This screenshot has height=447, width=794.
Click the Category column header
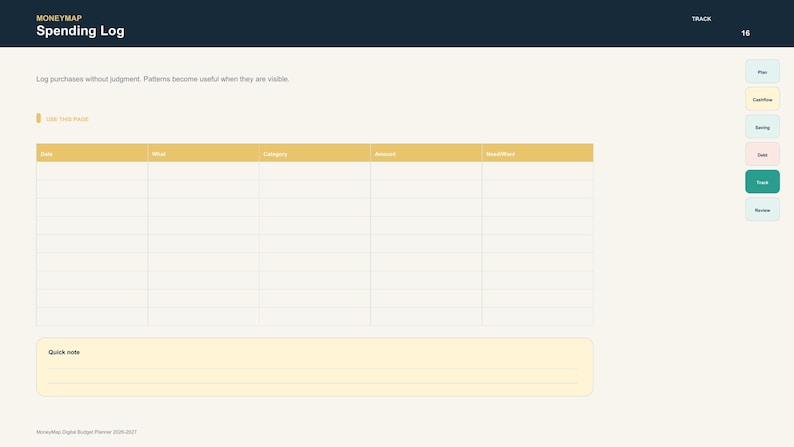[x=315, y=153]
